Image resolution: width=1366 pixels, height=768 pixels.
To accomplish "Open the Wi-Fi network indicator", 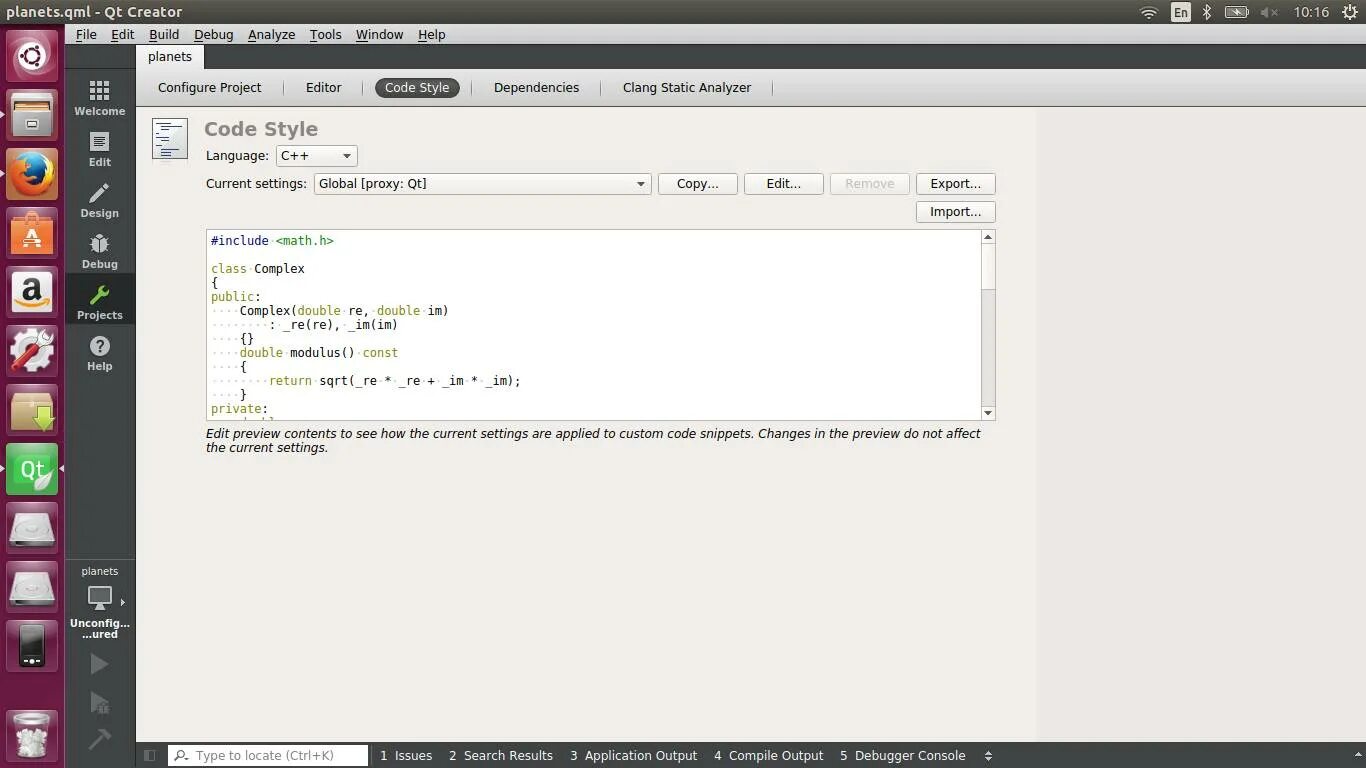I will 1149,12.
